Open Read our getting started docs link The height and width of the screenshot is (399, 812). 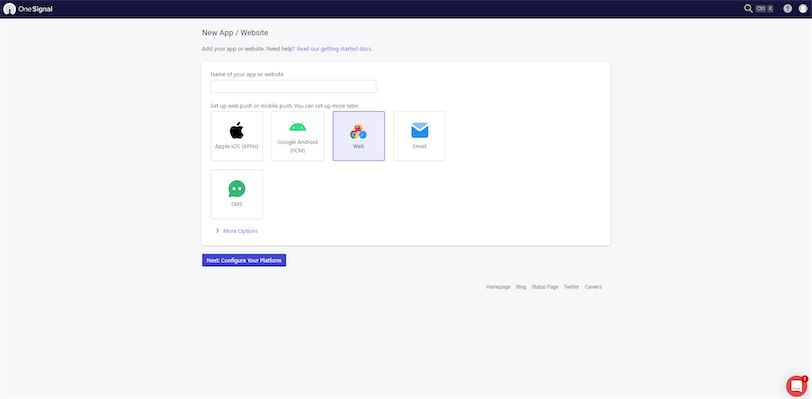[x=334, y=49]
